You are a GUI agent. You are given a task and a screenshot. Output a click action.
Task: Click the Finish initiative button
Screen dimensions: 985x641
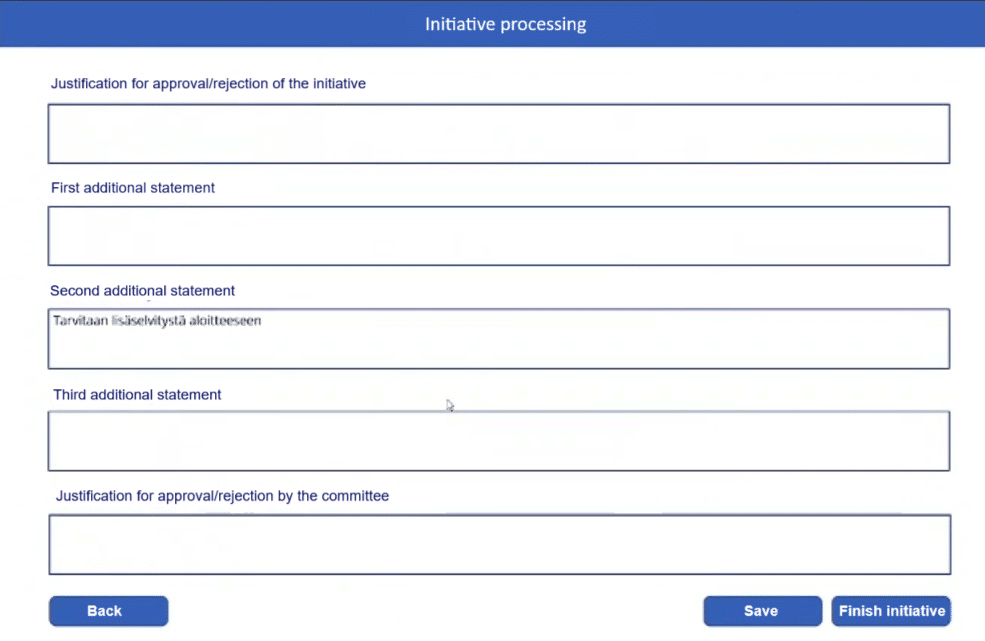click(x=891, y=611)
